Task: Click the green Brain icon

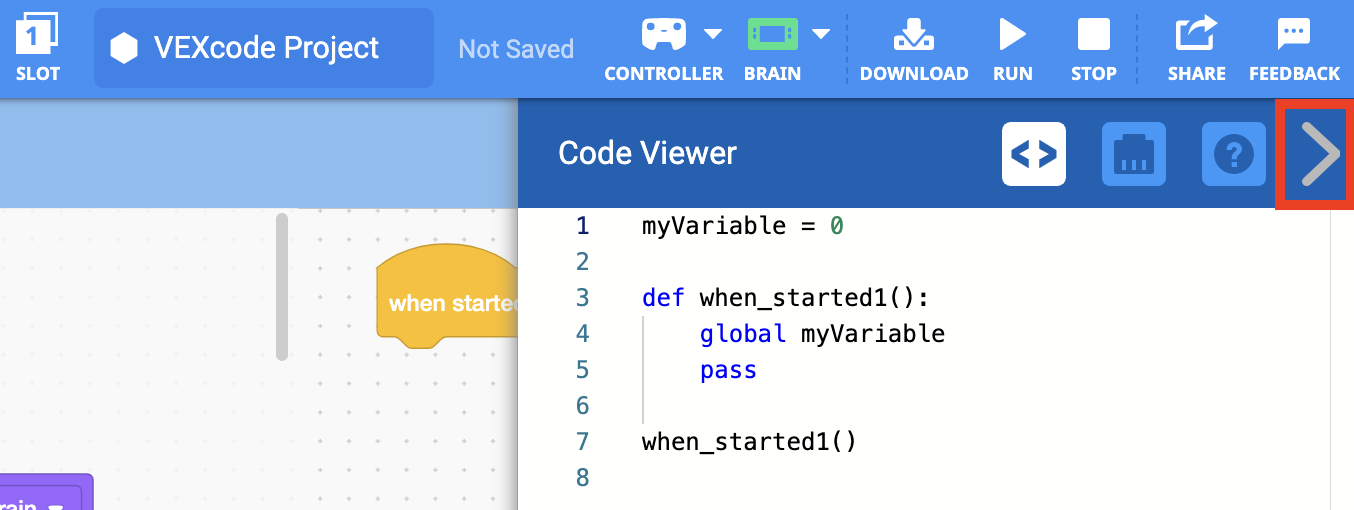Action: [x=772, y=34]
